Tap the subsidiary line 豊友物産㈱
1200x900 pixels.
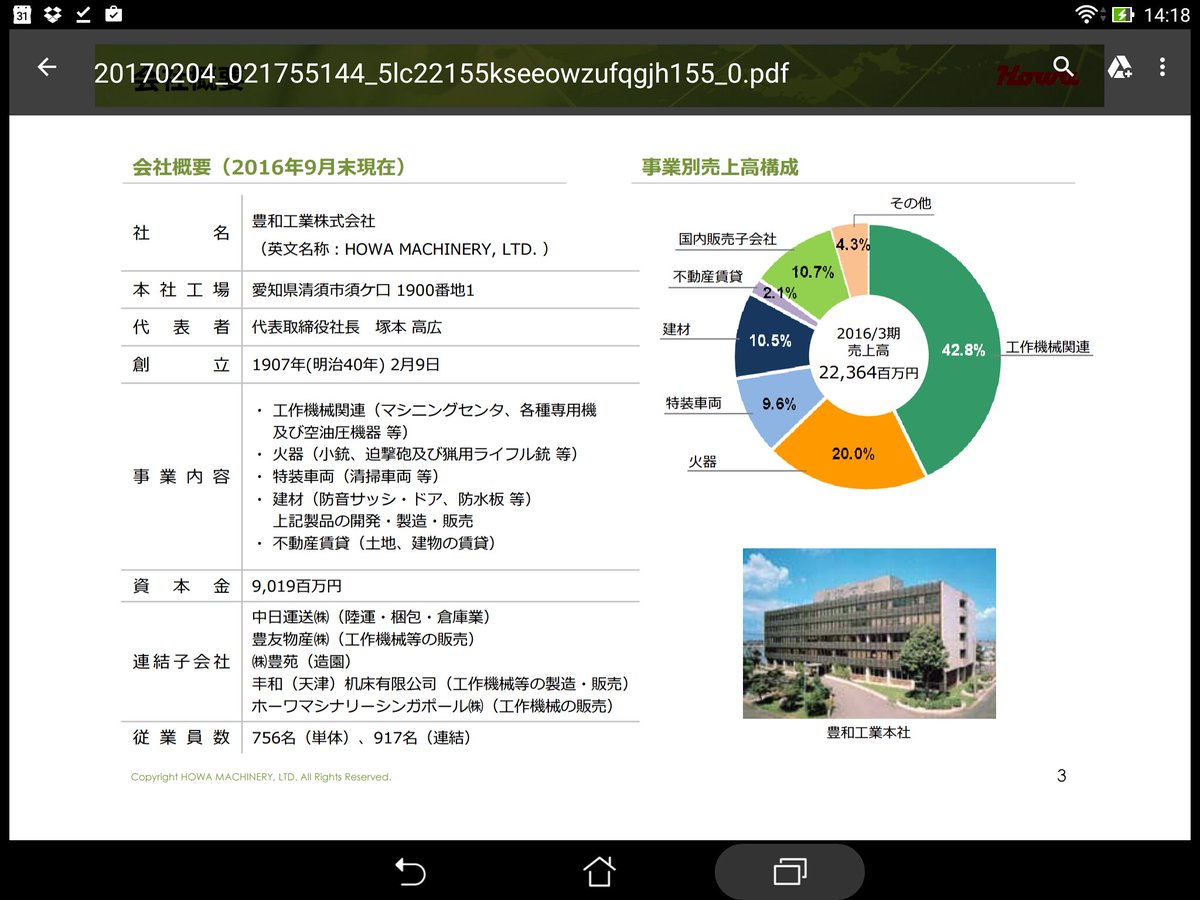(363, 639)
